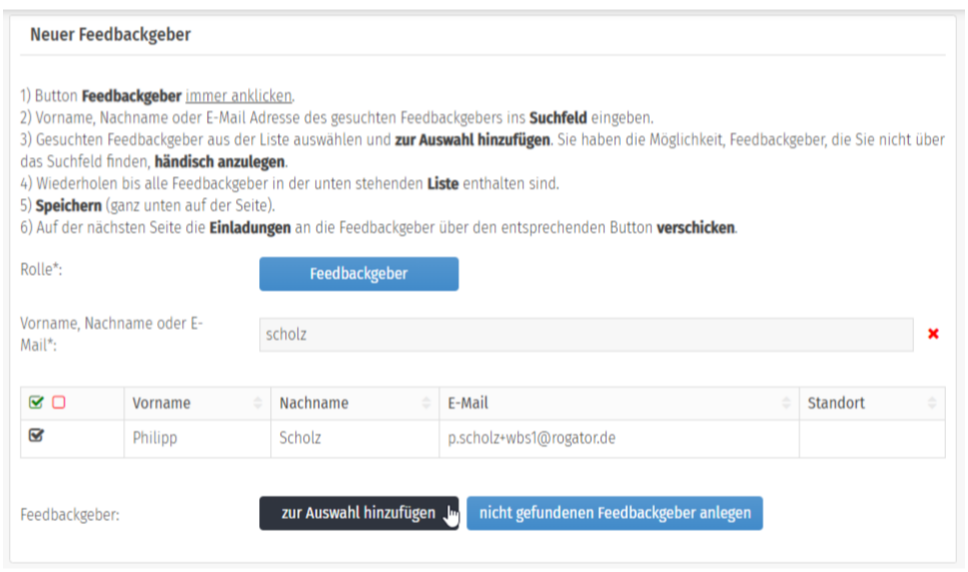
Task: Click 'zur Auswahl hinzufügen' button
Action: coord(358,513)
